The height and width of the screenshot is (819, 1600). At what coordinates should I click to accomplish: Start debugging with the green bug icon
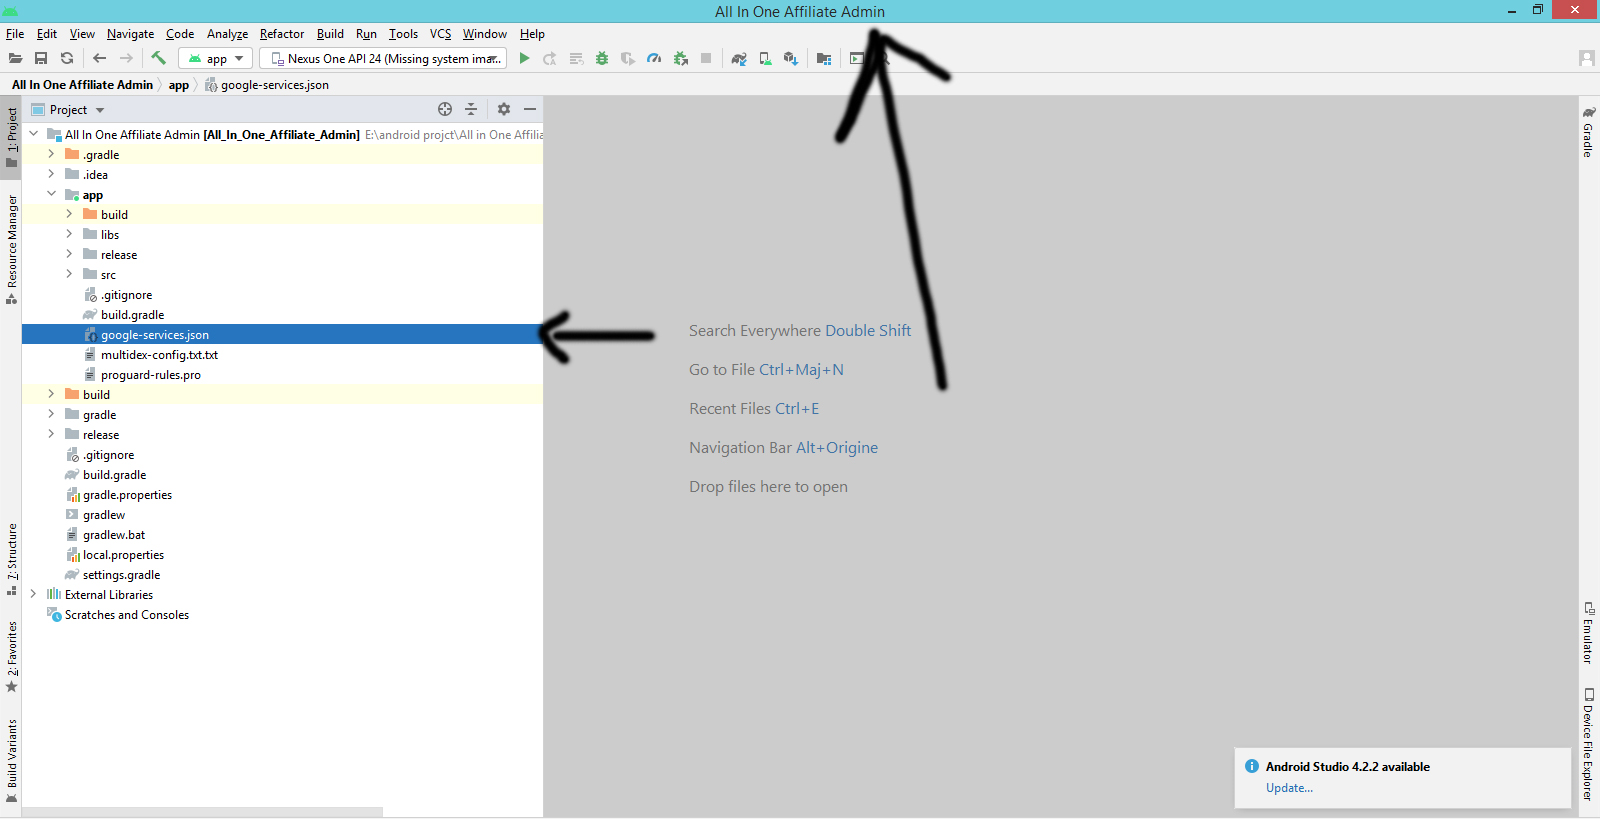point(602,59)
